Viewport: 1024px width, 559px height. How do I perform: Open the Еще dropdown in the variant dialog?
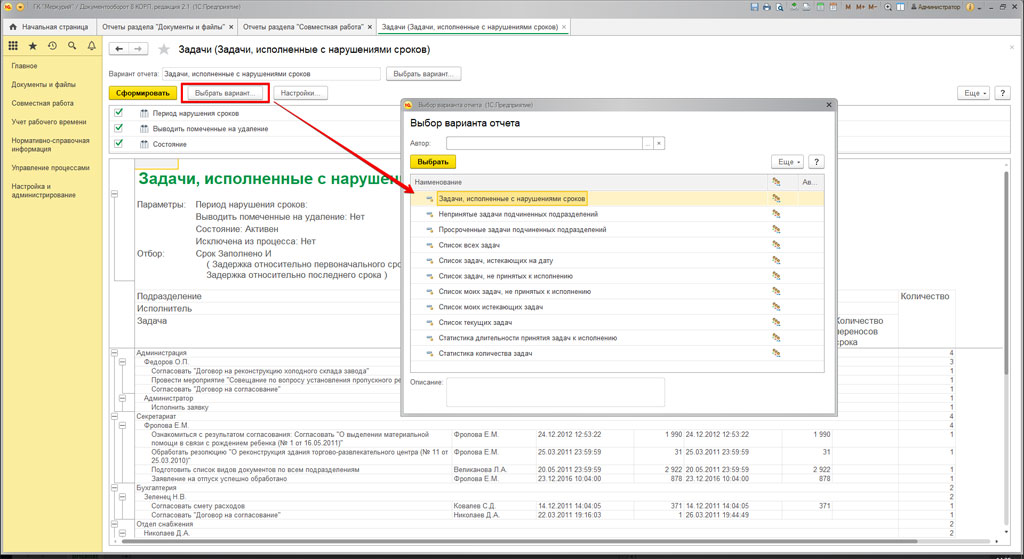(788, 162)
